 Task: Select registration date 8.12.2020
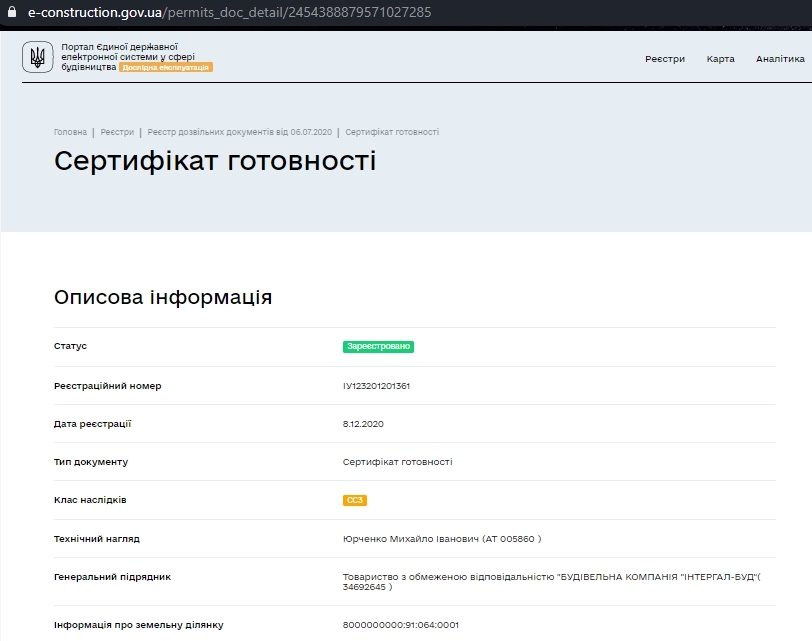click(363, 424)
